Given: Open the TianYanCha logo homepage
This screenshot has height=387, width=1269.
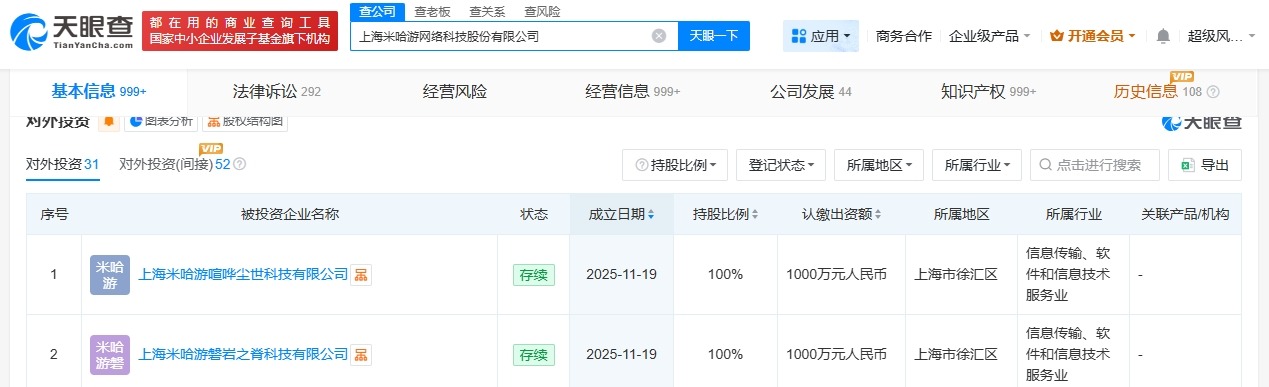Looking at the screenshot, I should pos(71,32).
